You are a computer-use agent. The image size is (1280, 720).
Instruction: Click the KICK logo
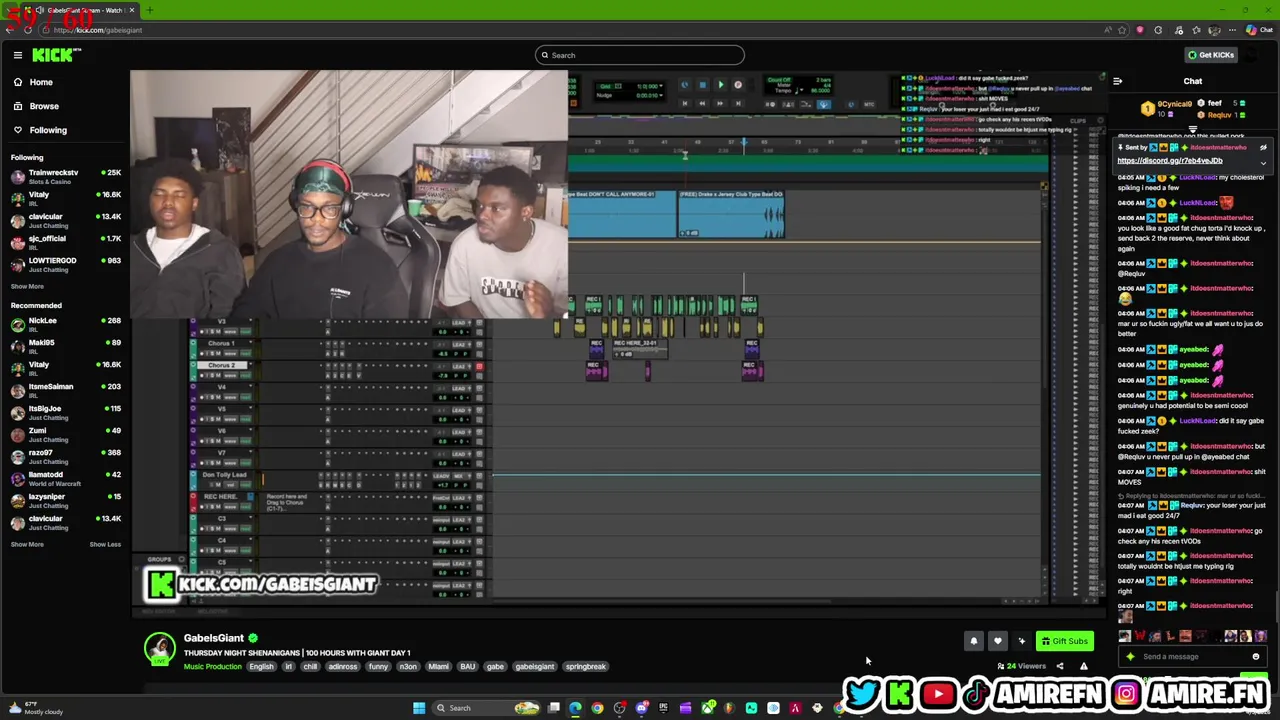click(x=52, y=55)
